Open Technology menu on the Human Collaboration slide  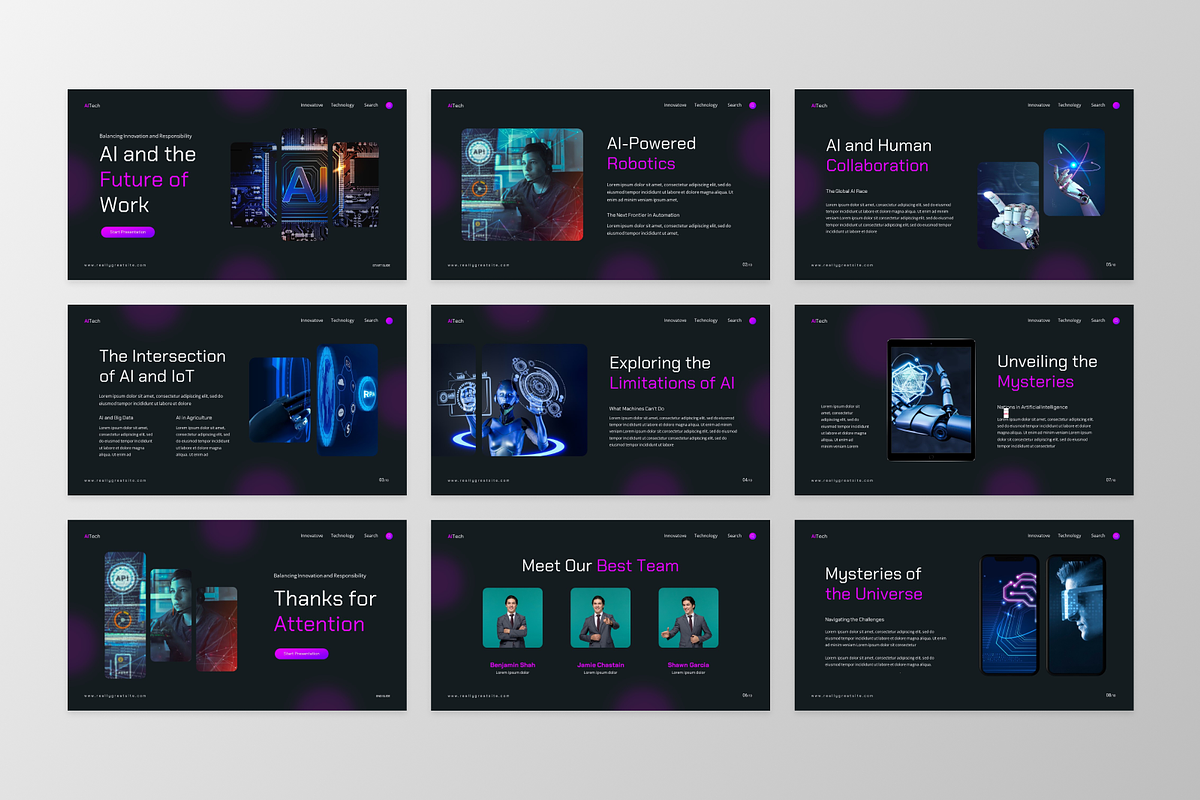click(x=1070, y=105)
